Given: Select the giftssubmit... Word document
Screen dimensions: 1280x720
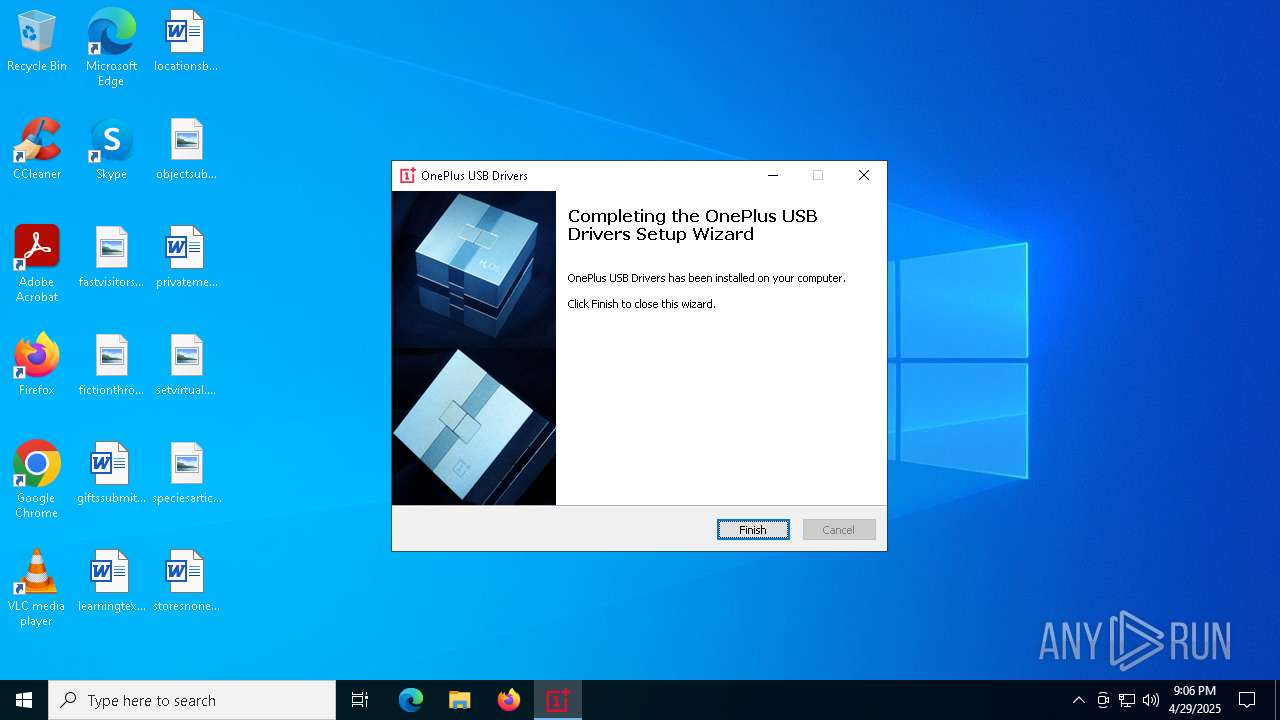Looking at the screenshot, I should 111,474.
